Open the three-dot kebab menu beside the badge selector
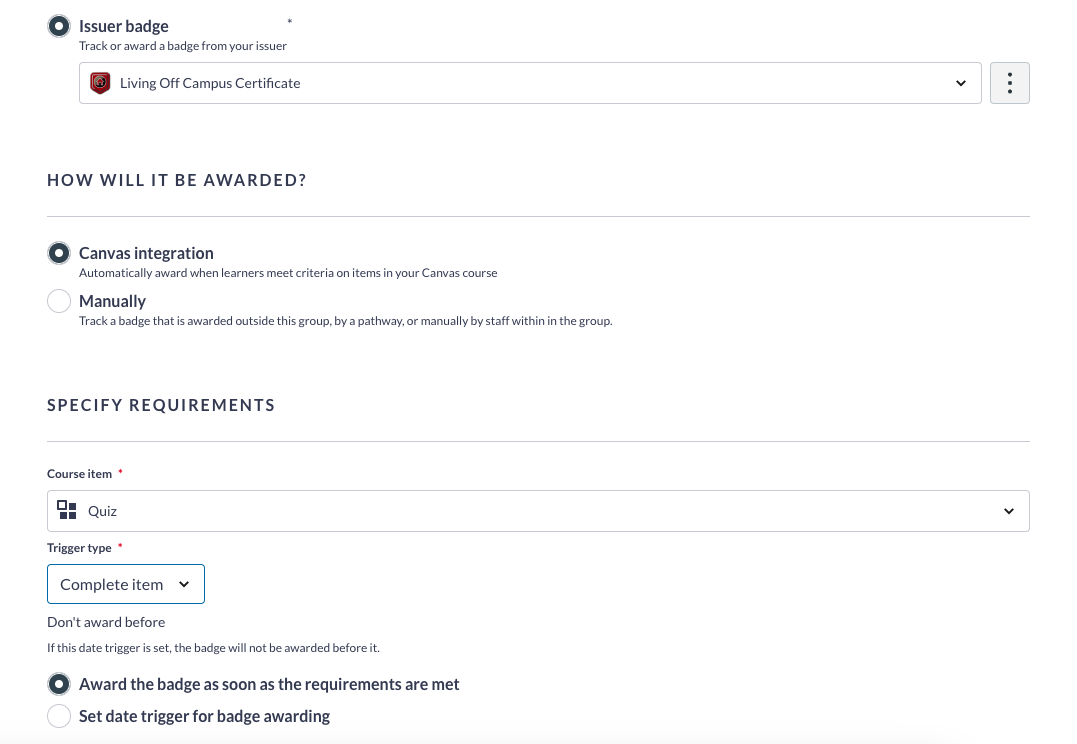Screen dimensions: 1077x744 click(x=1009, y=83)
